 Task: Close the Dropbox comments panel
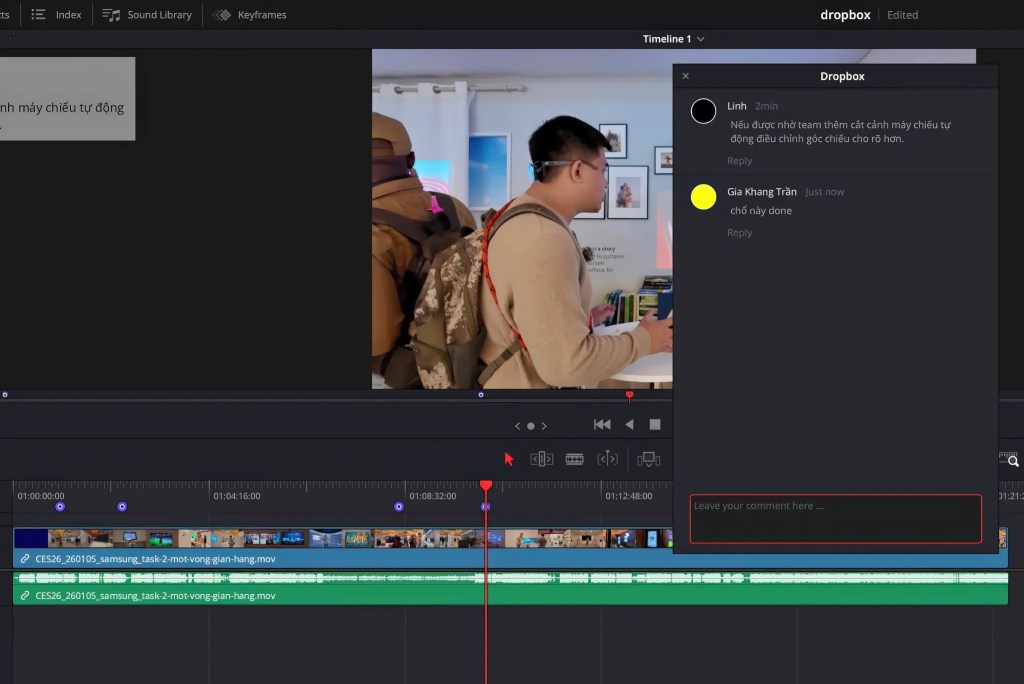pyautogui.click(x=685, y=76)
